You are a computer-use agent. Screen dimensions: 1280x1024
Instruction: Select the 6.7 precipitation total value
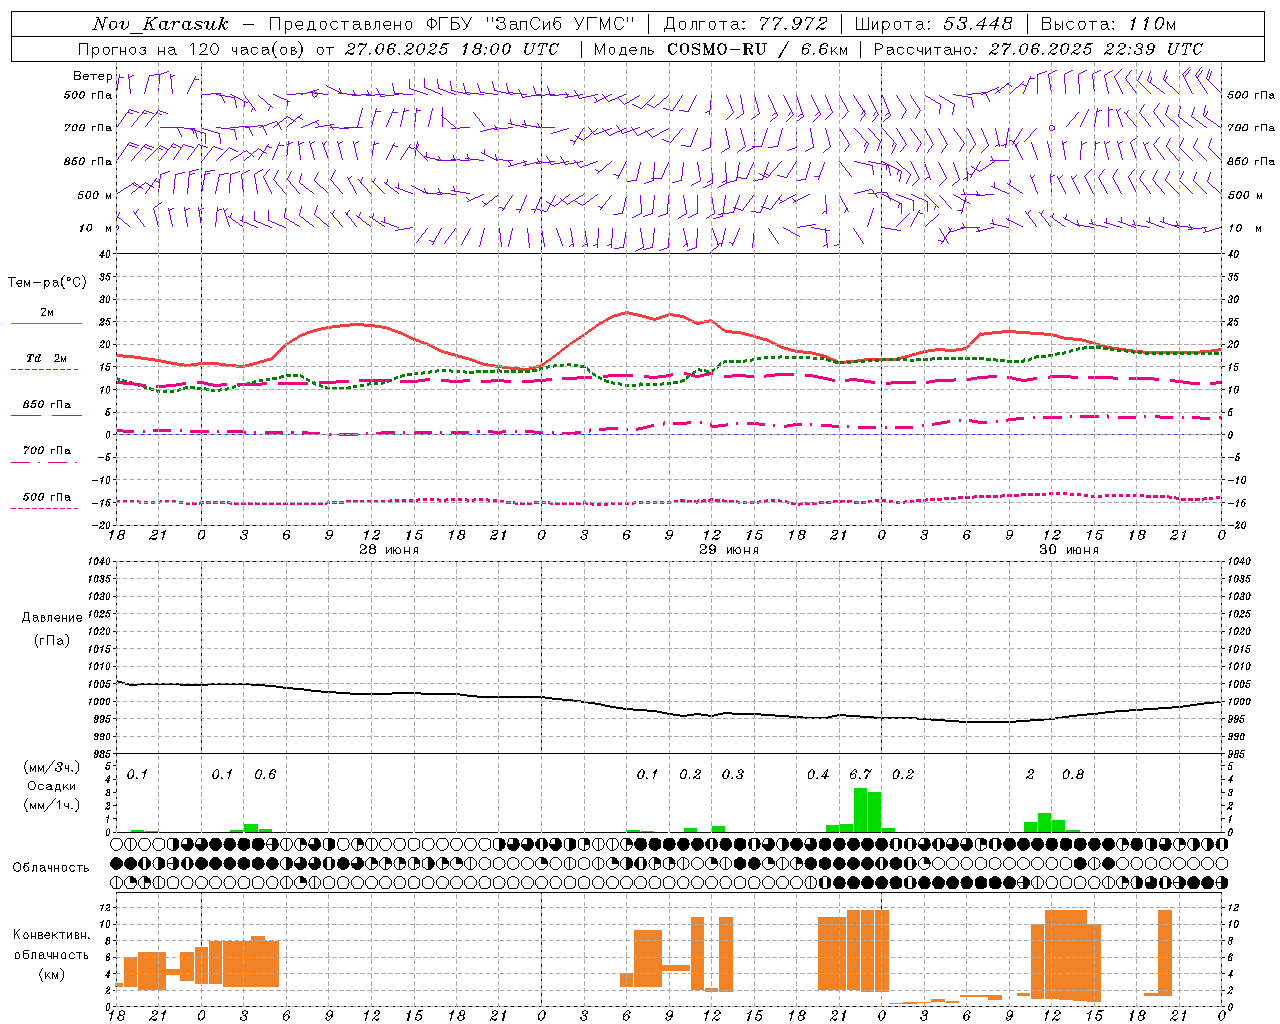(x=861, y=774)
